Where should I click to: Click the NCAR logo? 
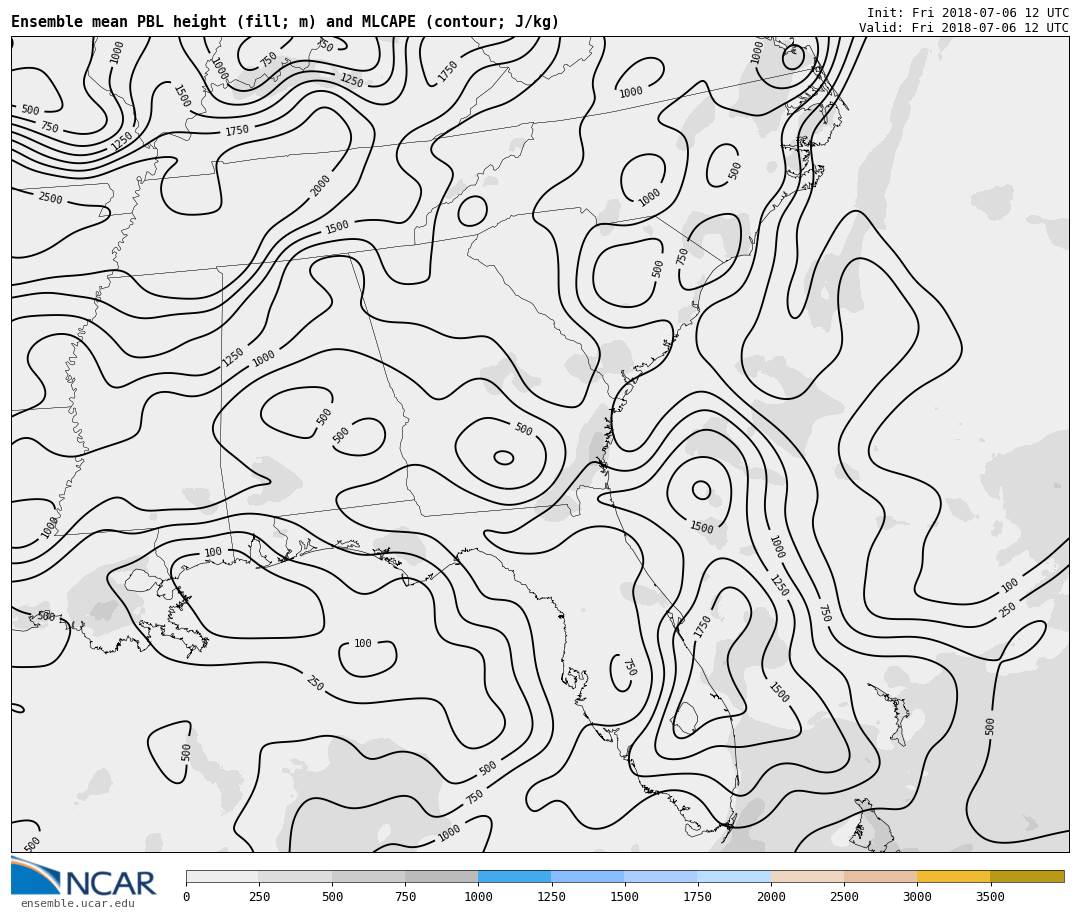click(83, 878)
